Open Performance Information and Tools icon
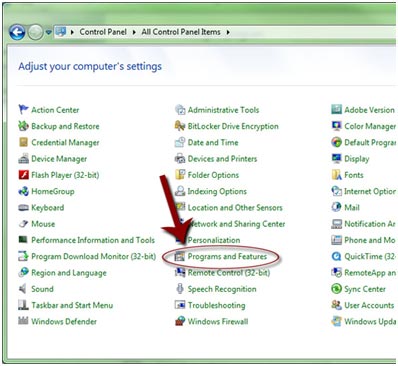 tap(23, 240)
